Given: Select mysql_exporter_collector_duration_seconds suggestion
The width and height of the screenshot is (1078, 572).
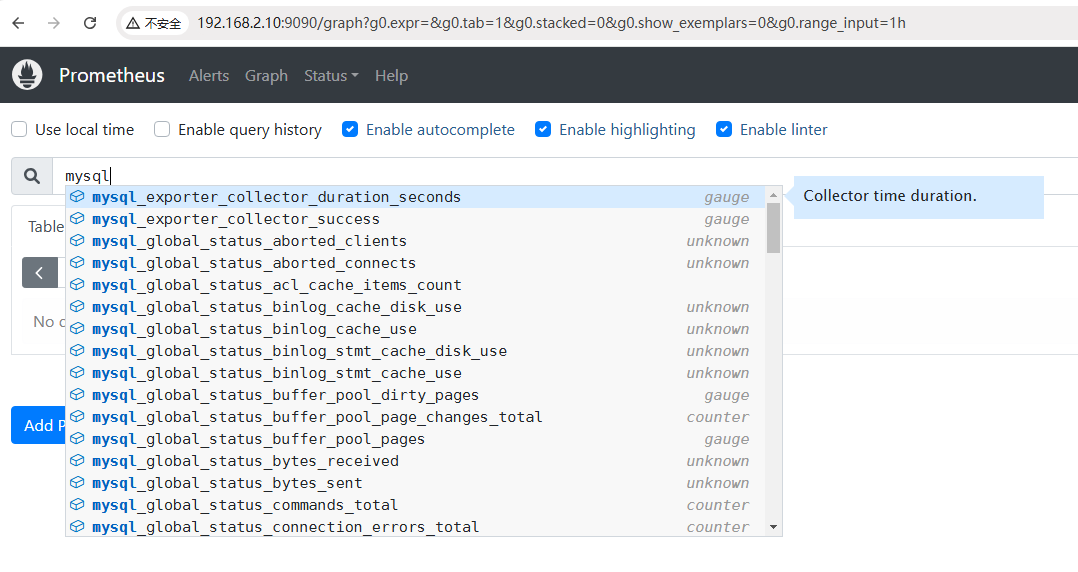Looking at the screenshot, I should [415, 197].
